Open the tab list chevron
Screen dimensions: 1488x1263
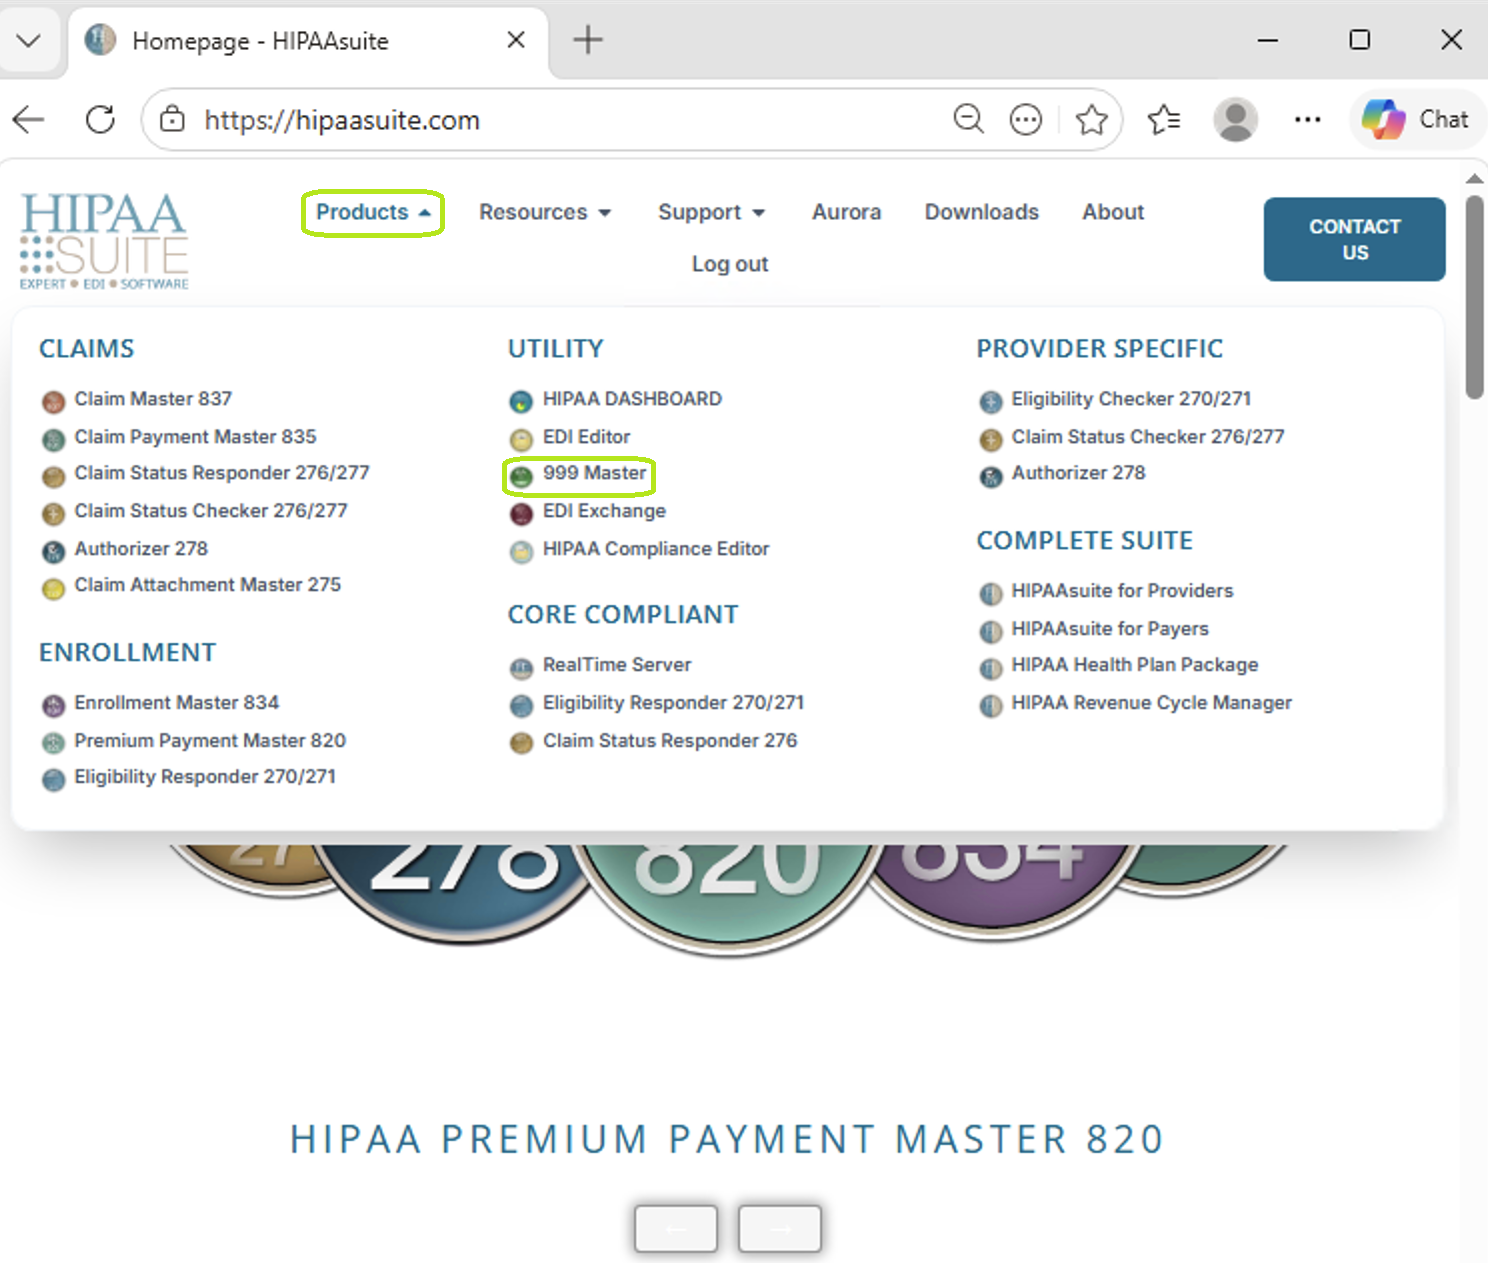(x=29, y=41)
